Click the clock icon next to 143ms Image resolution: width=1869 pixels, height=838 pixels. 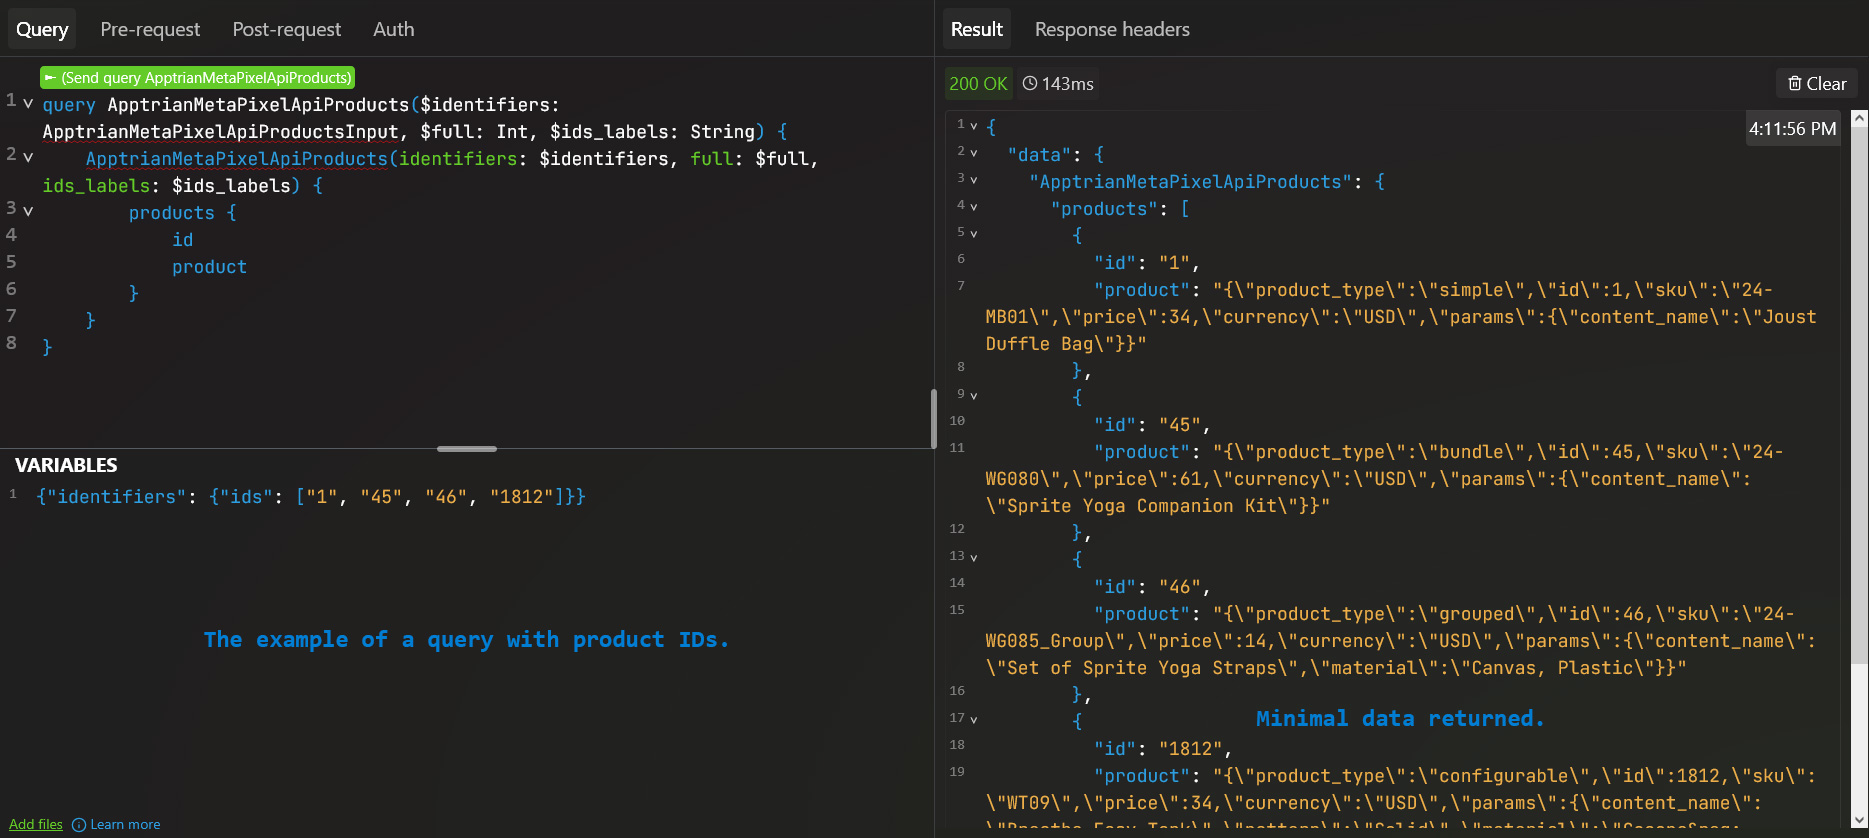click(1030, 84)
